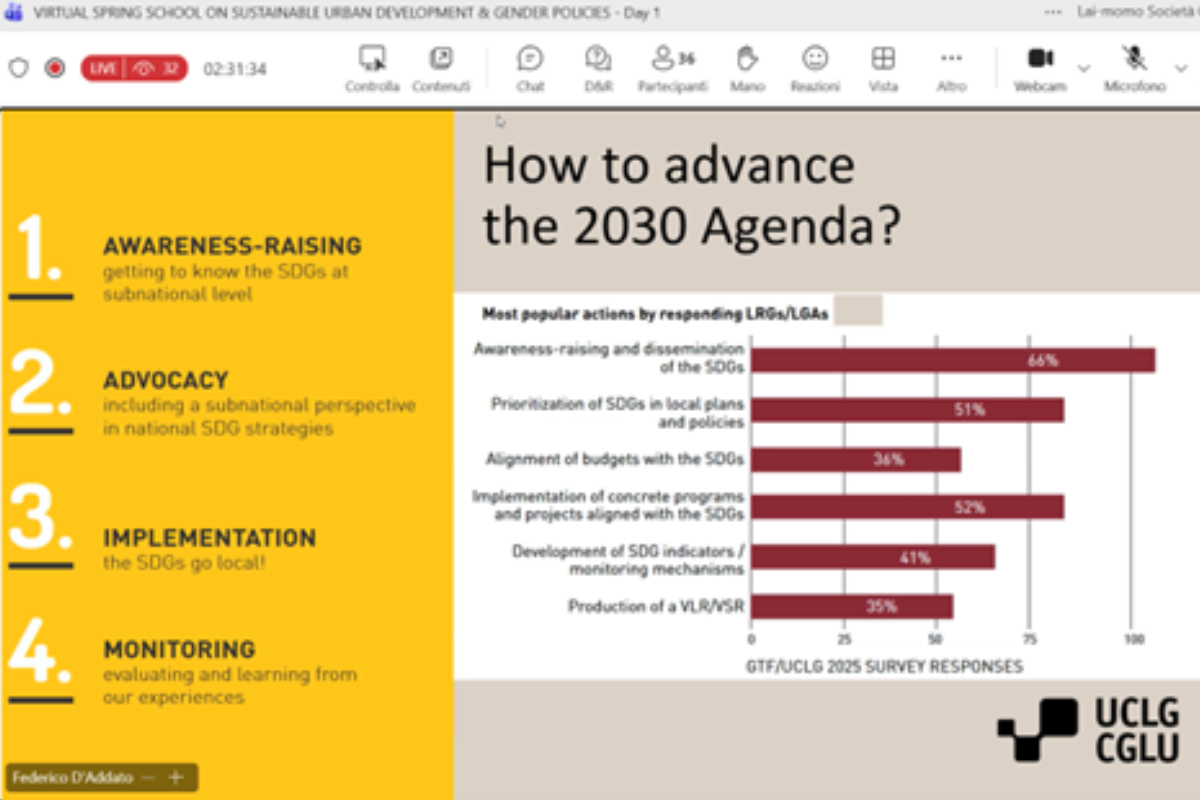Stop the recording with the red dot
This screenshot has height=800, width=1200.
click(54, 66)
